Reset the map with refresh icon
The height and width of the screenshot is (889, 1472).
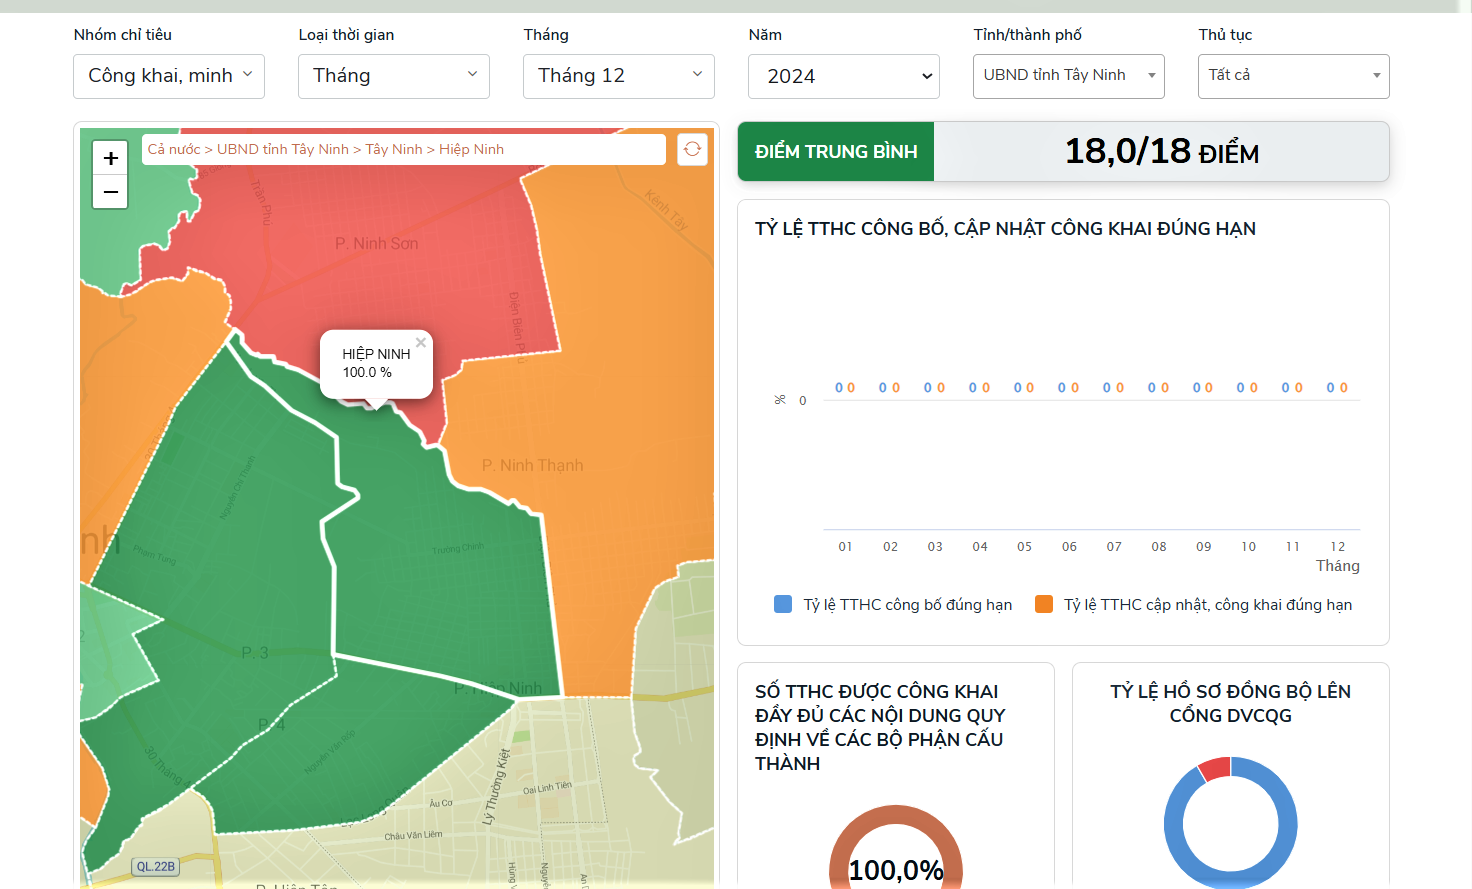[692, 149]
